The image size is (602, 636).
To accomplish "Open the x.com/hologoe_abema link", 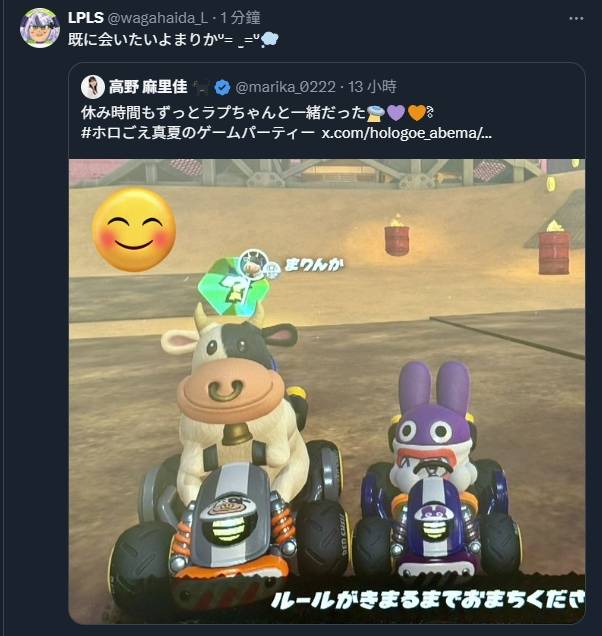I will tap(406, 133).
